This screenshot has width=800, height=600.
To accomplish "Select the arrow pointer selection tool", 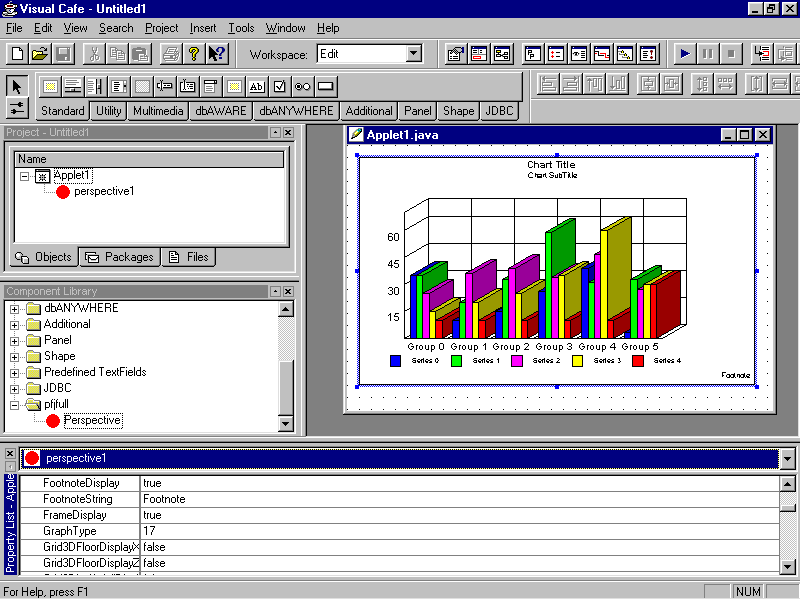I will tap(17, 86).
